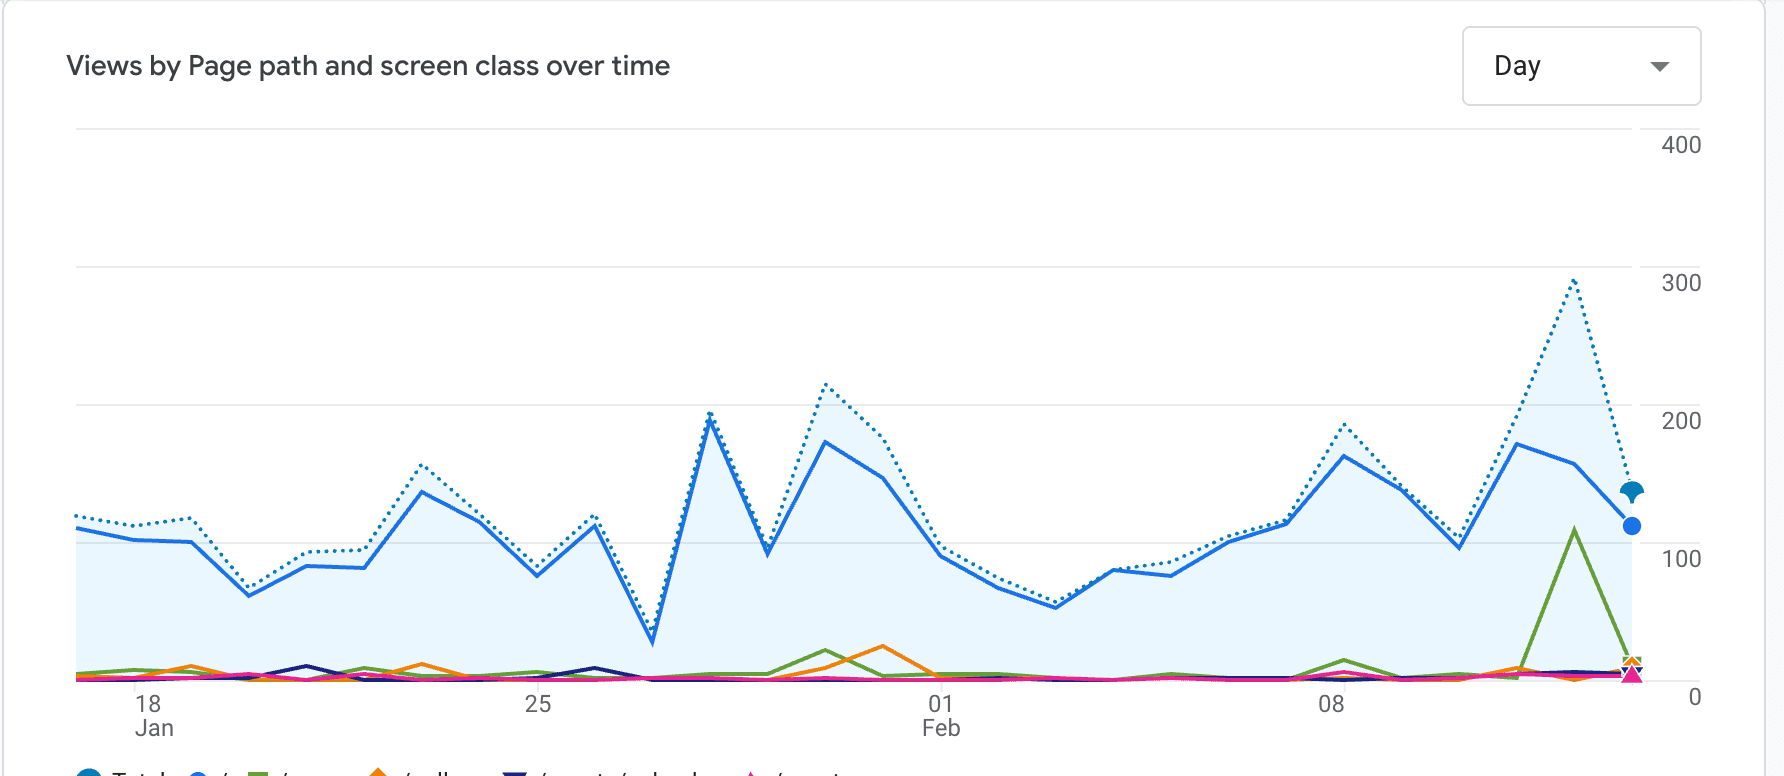
Task: Click the "08" date axis label
Action: (1331, 704)
